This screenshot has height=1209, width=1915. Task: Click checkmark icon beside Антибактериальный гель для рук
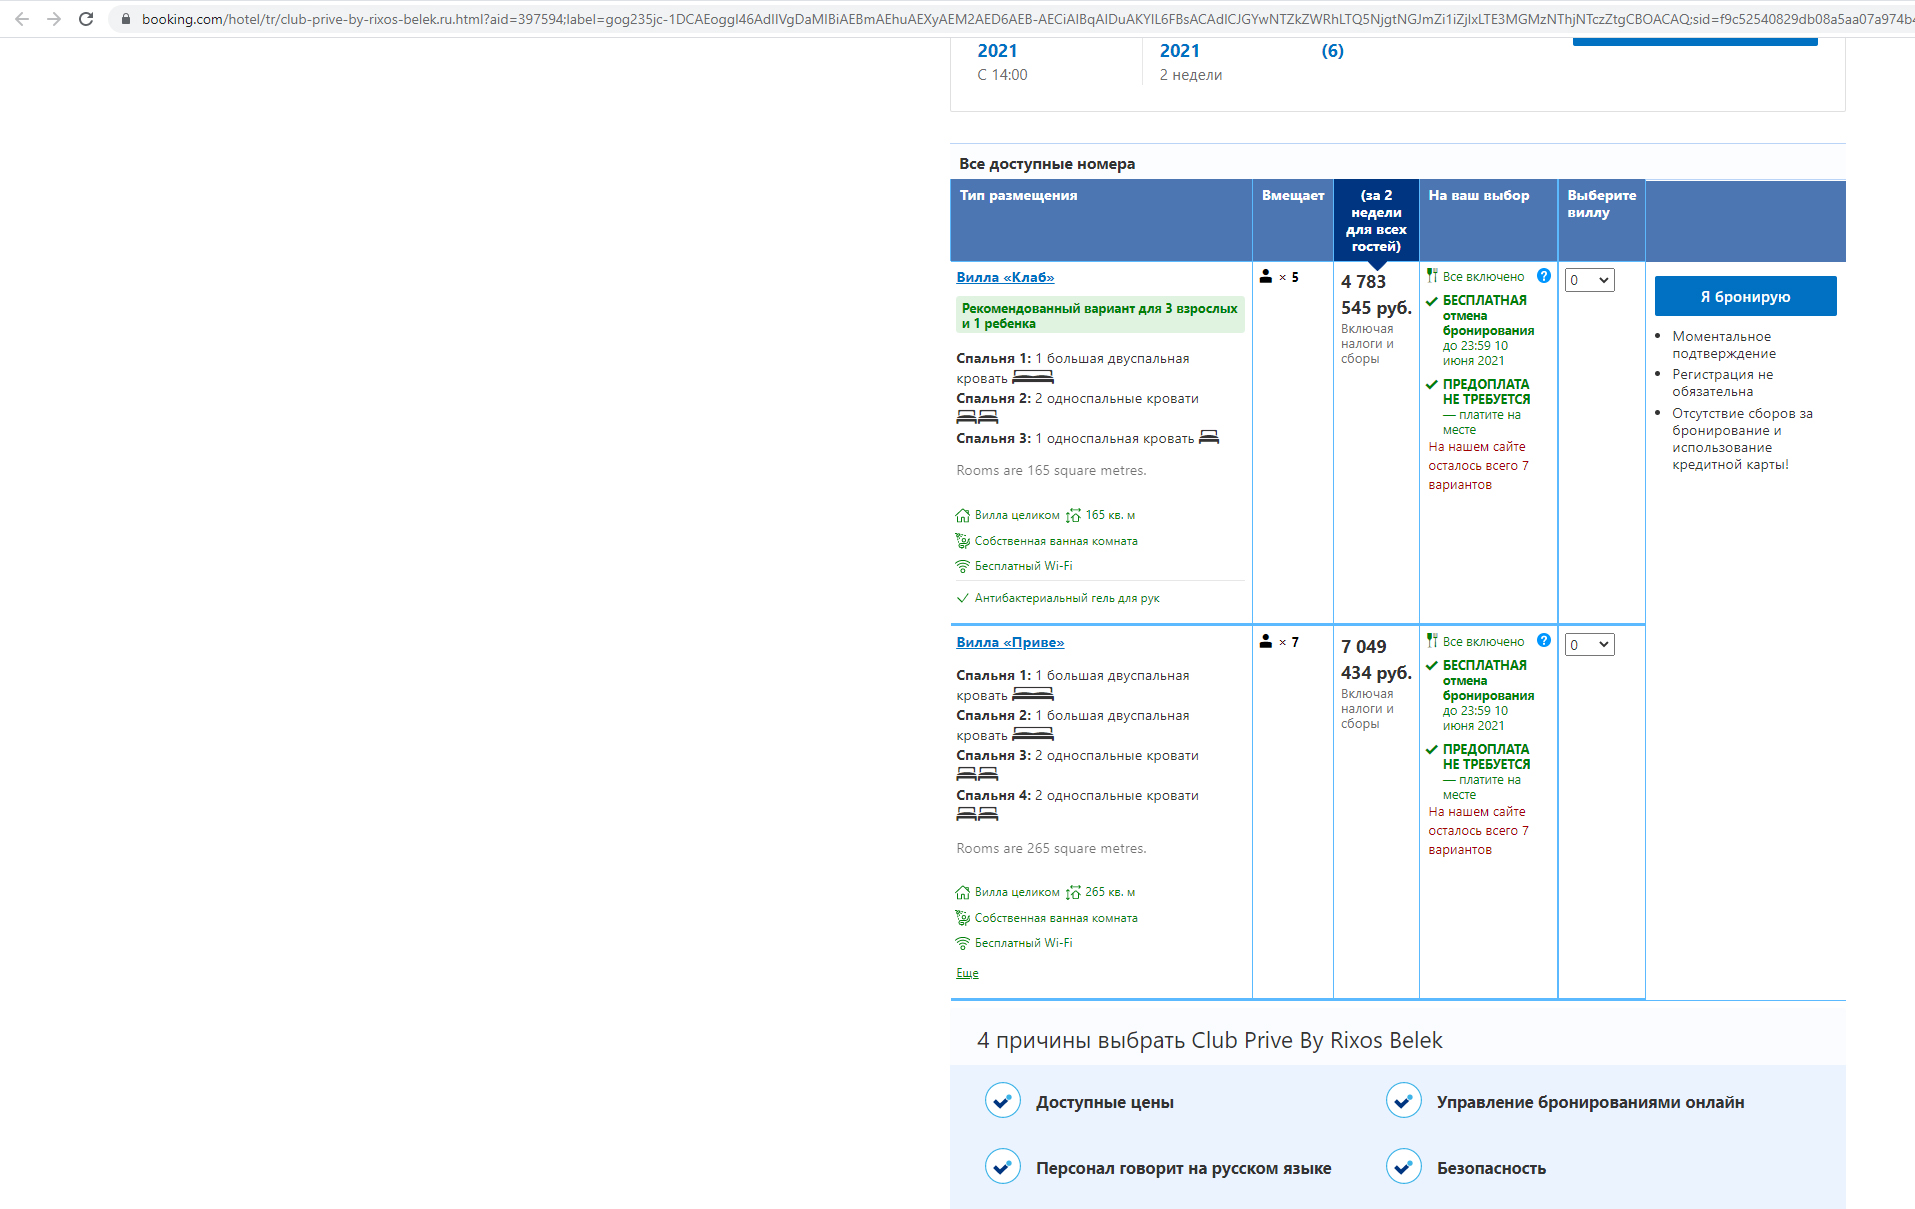963,598
